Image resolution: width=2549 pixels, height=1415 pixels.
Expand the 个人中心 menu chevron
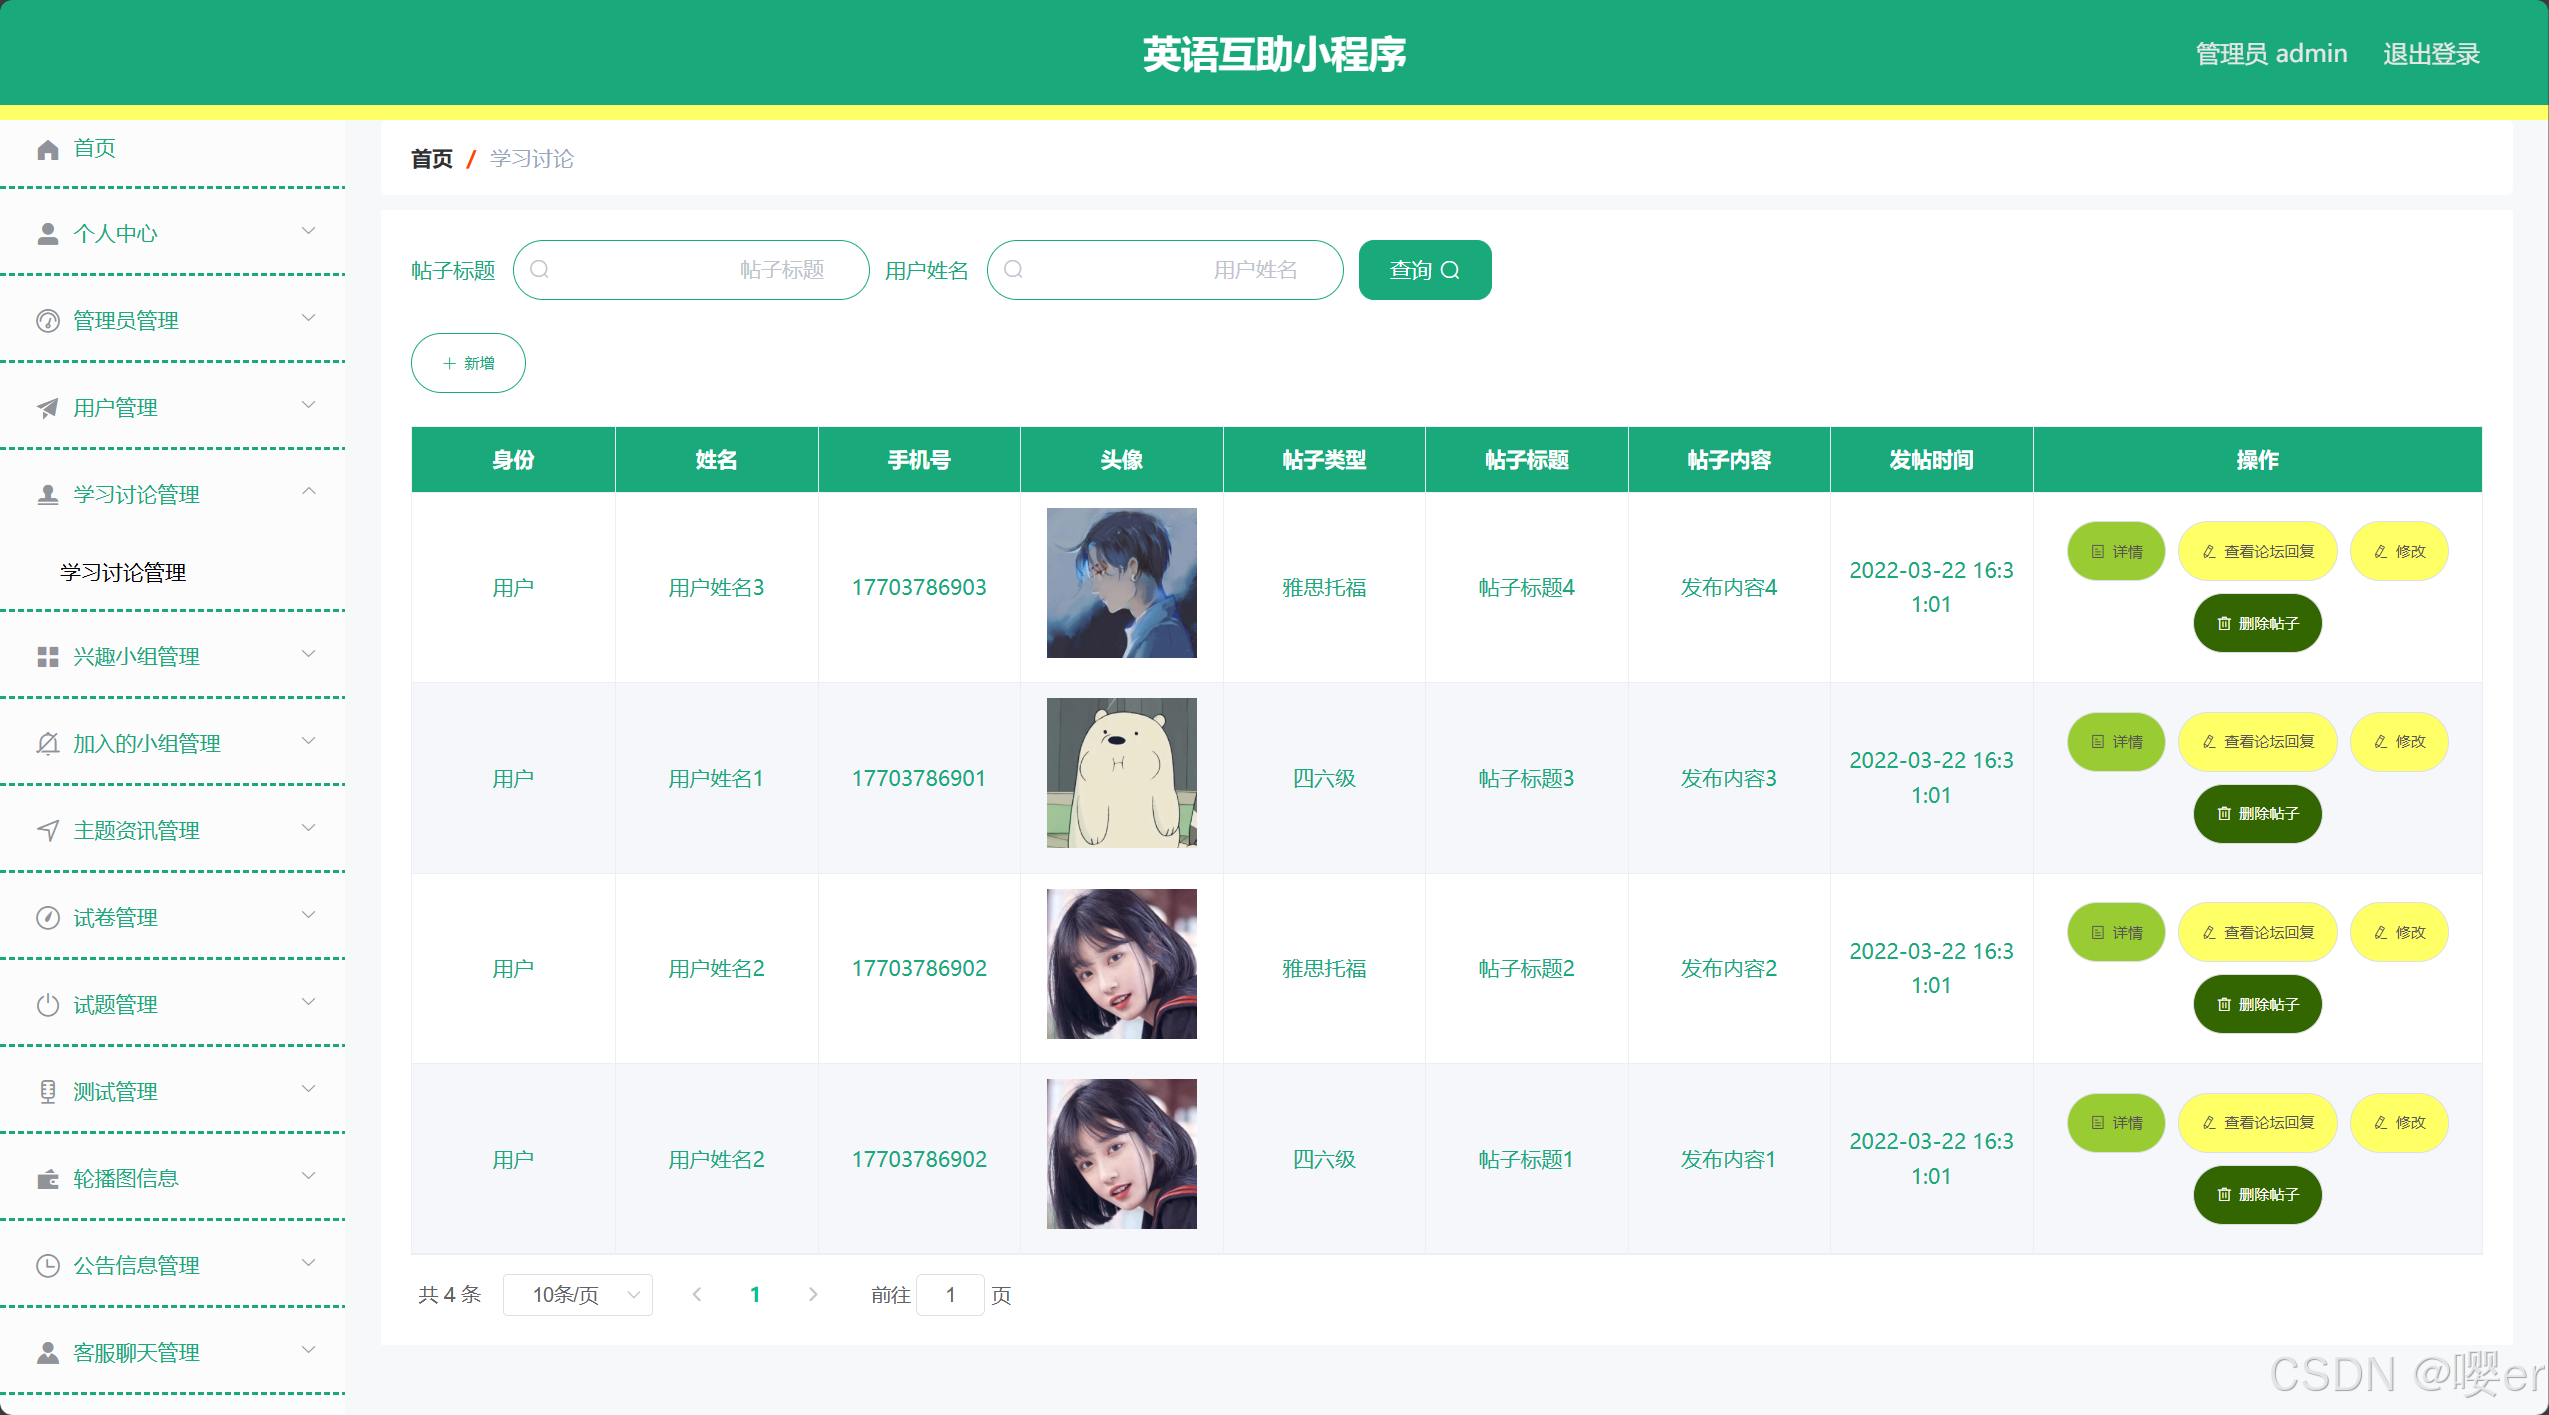(309, 232)
